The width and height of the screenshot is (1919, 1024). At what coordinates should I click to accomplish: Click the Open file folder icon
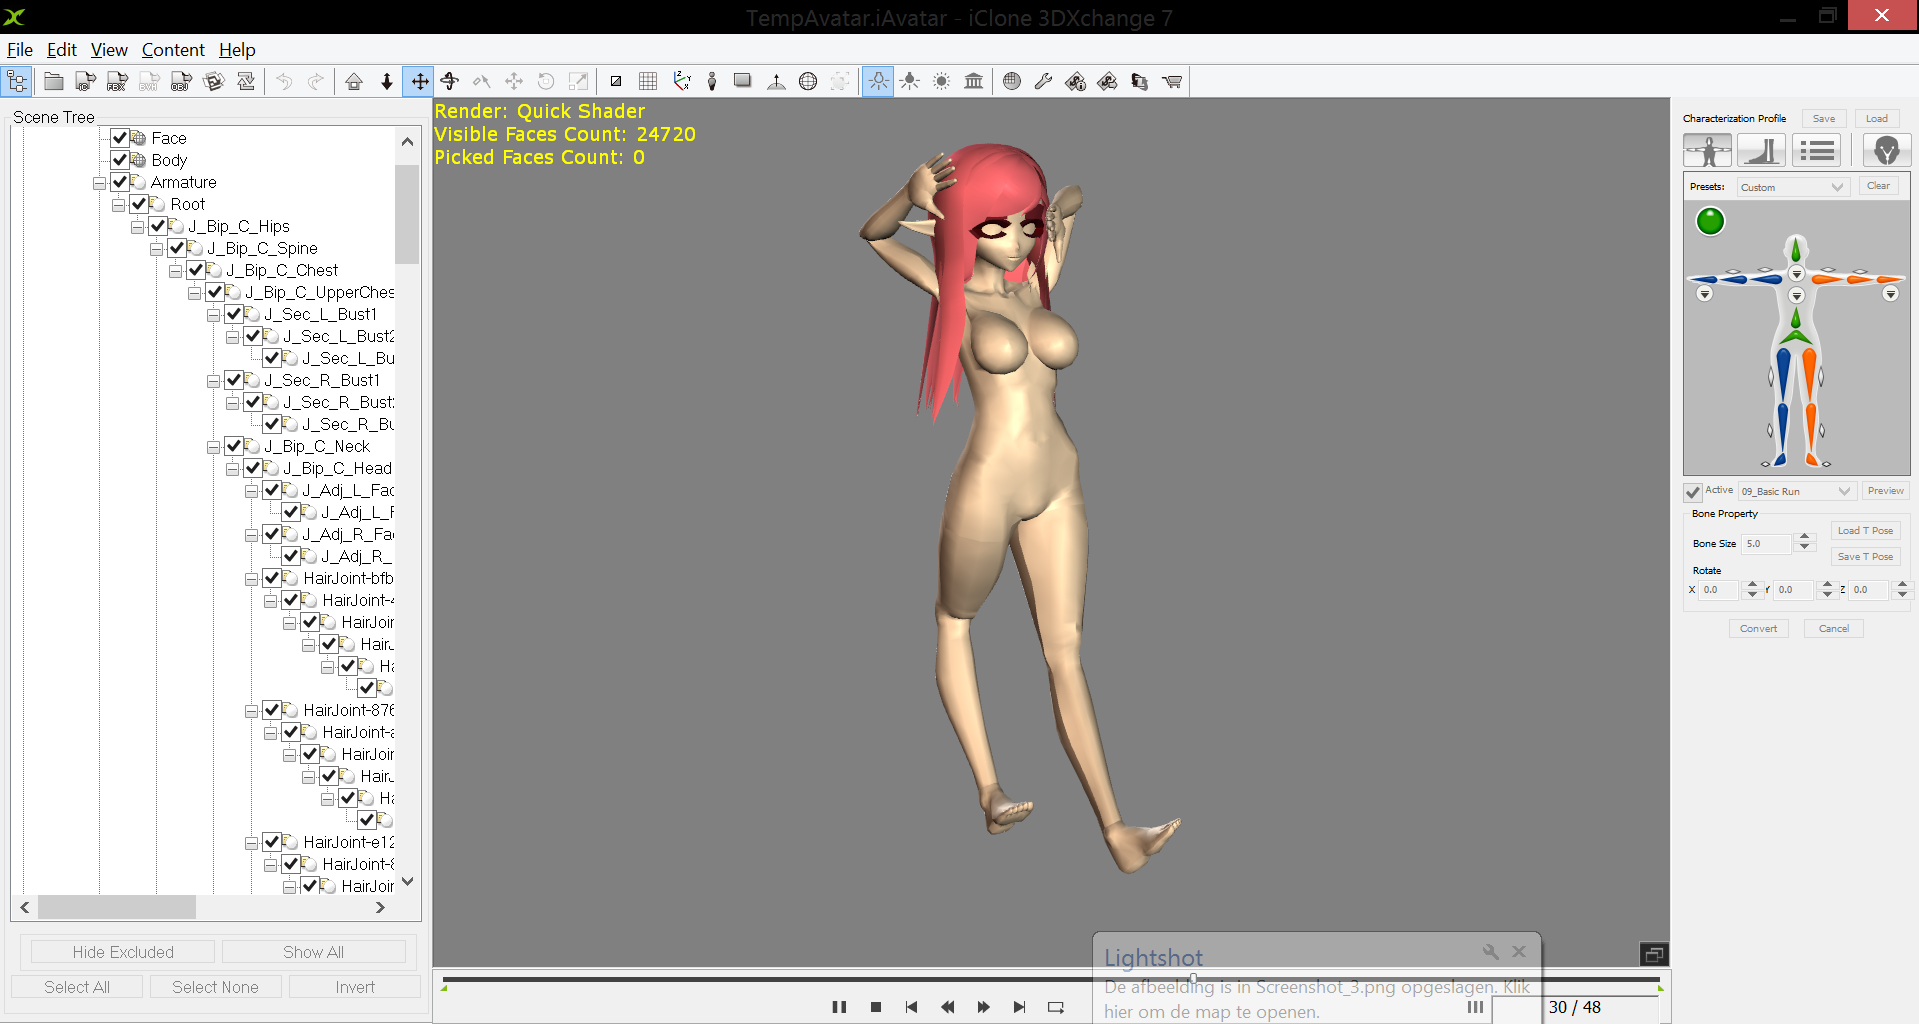coord(54,82)
